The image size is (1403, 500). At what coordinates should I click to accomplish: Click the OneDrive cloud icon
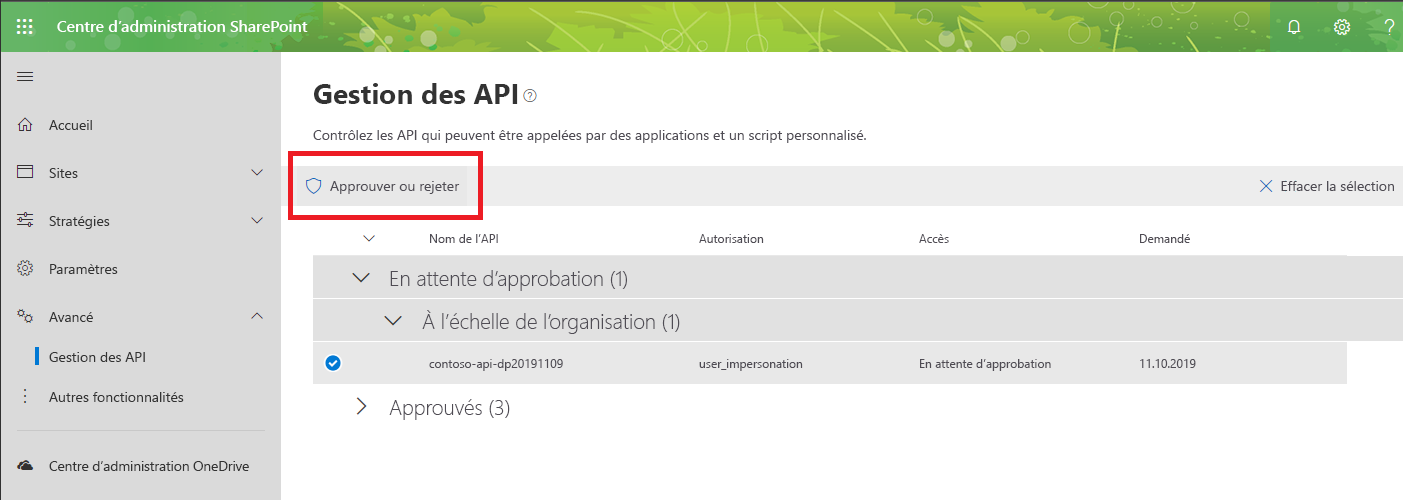click(x=26, y=466)
